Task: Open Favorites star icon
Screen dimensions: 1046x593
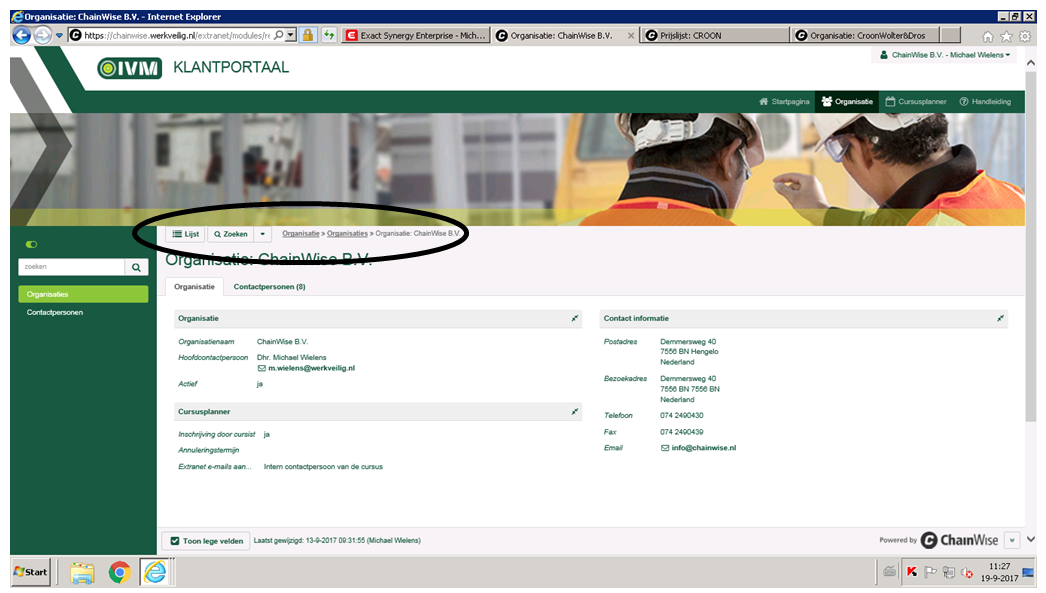Action: [x=1007, y=36]
